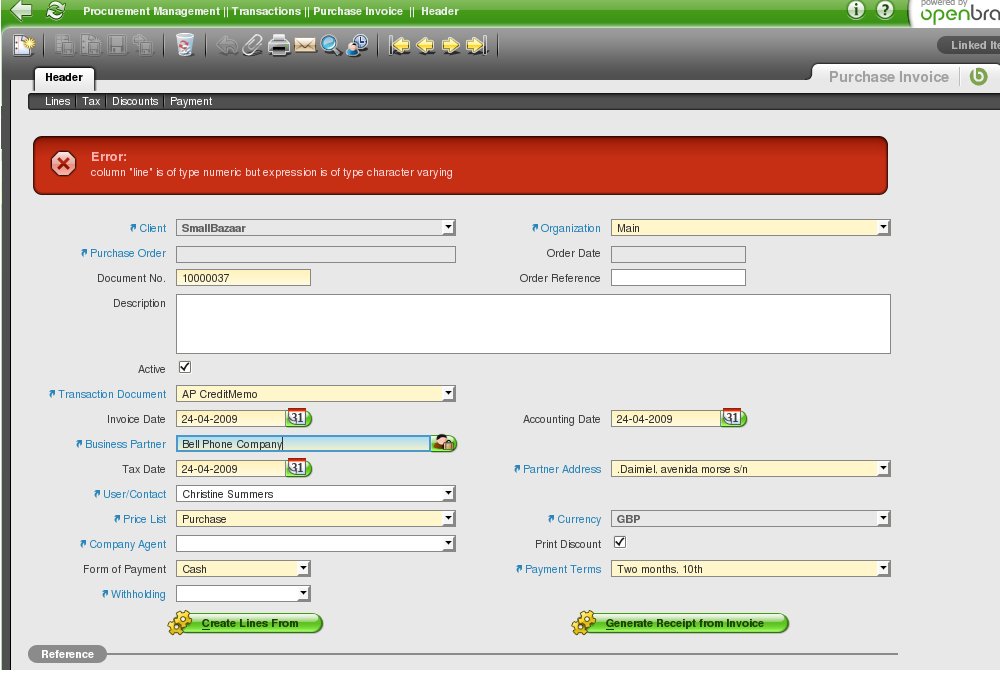
Task: Click inside the Description text area
Action: (x=532, y=323)
